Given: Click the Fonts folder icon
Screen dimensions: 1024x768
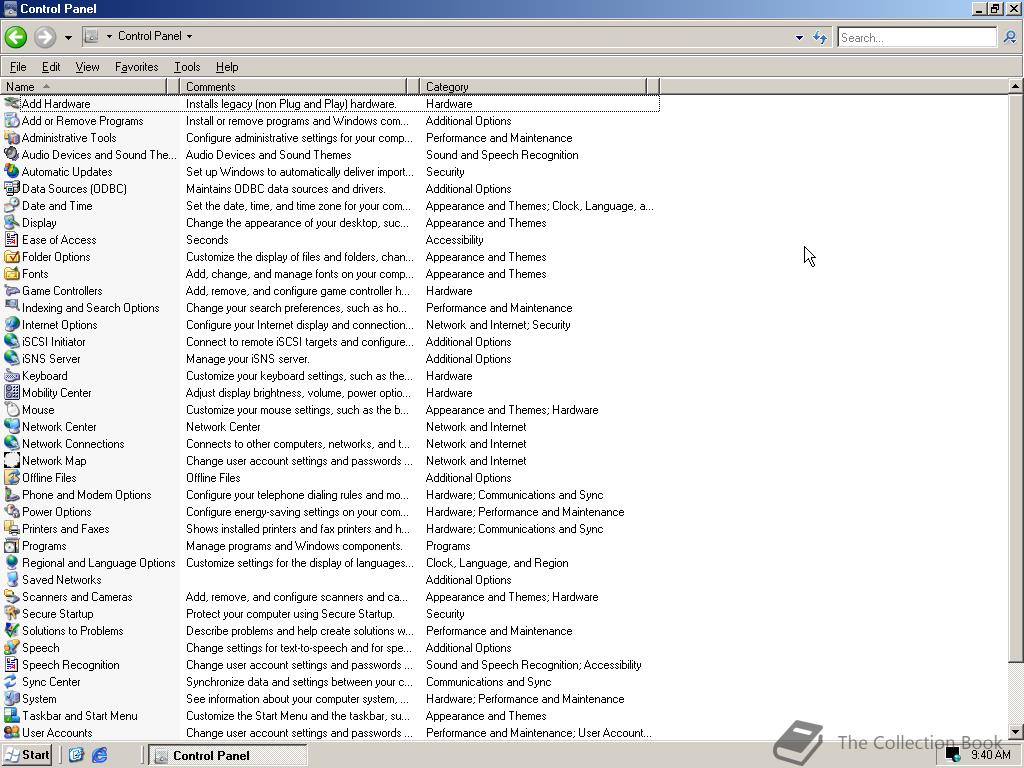Looking at the screenshot, I should (x=12, y=273).
